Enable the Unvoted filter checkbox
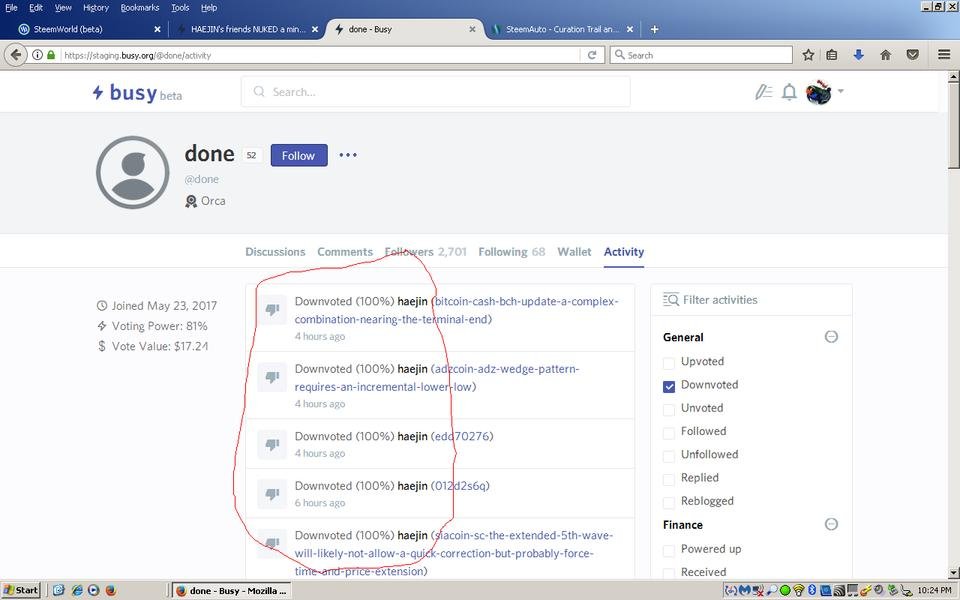 click(x=669, y=410)
